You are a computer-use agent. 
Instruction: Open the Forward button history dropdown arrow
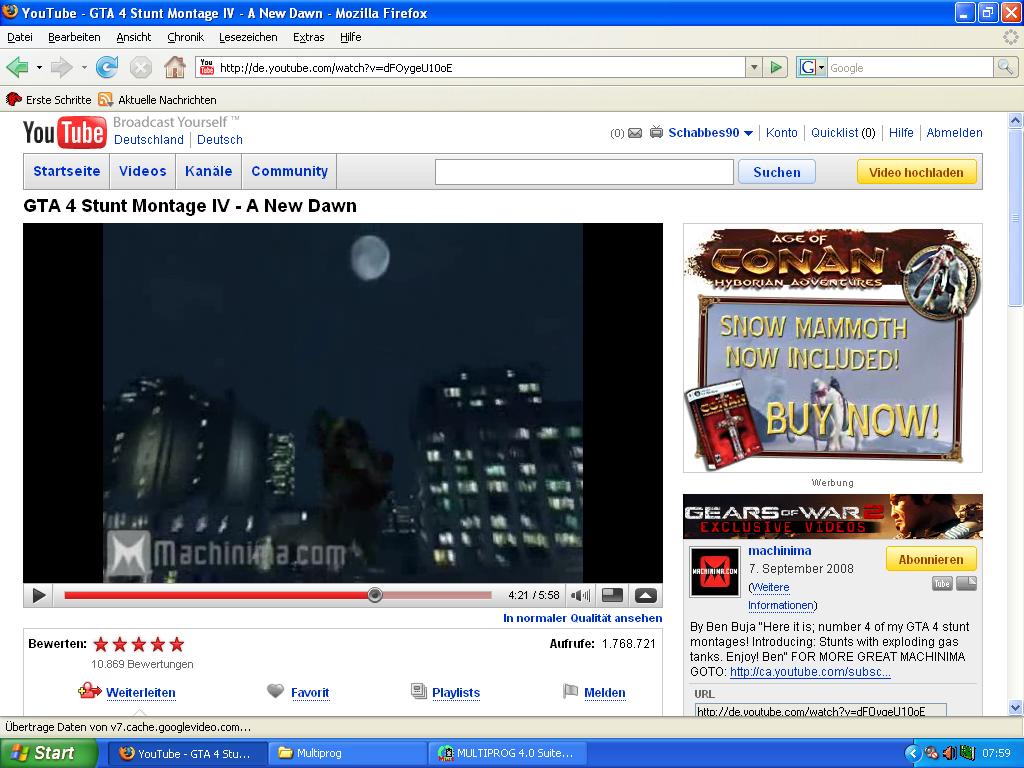point(84,67)
